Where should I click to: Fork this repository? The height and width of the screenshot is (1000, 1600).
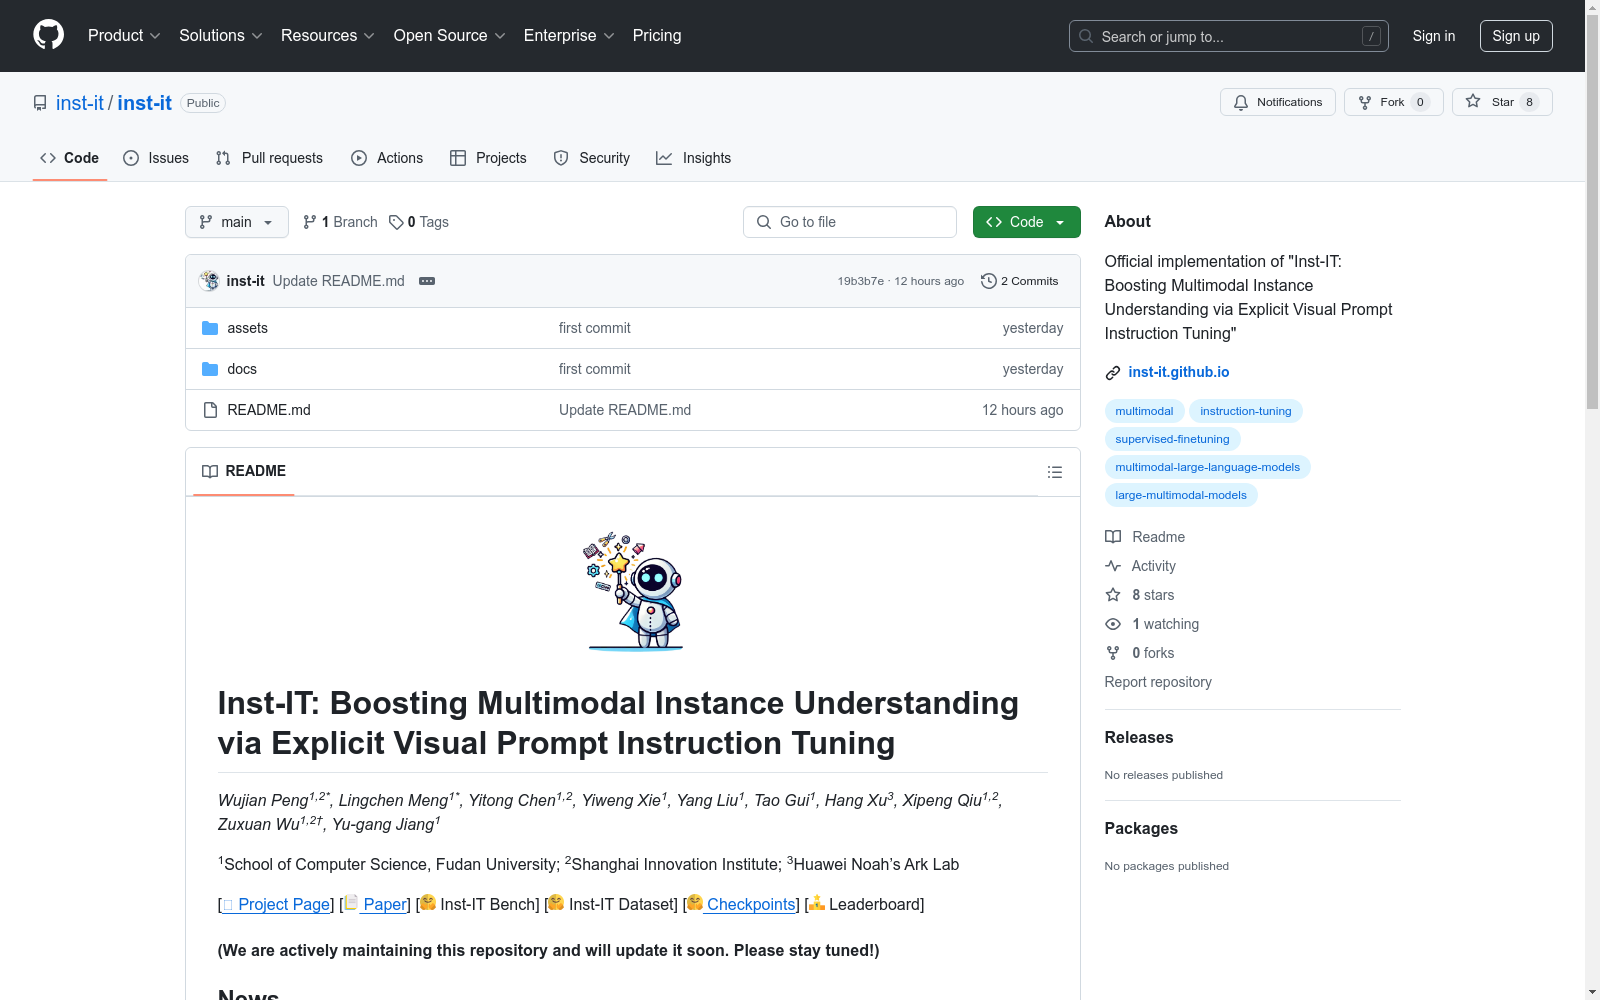1394,102
